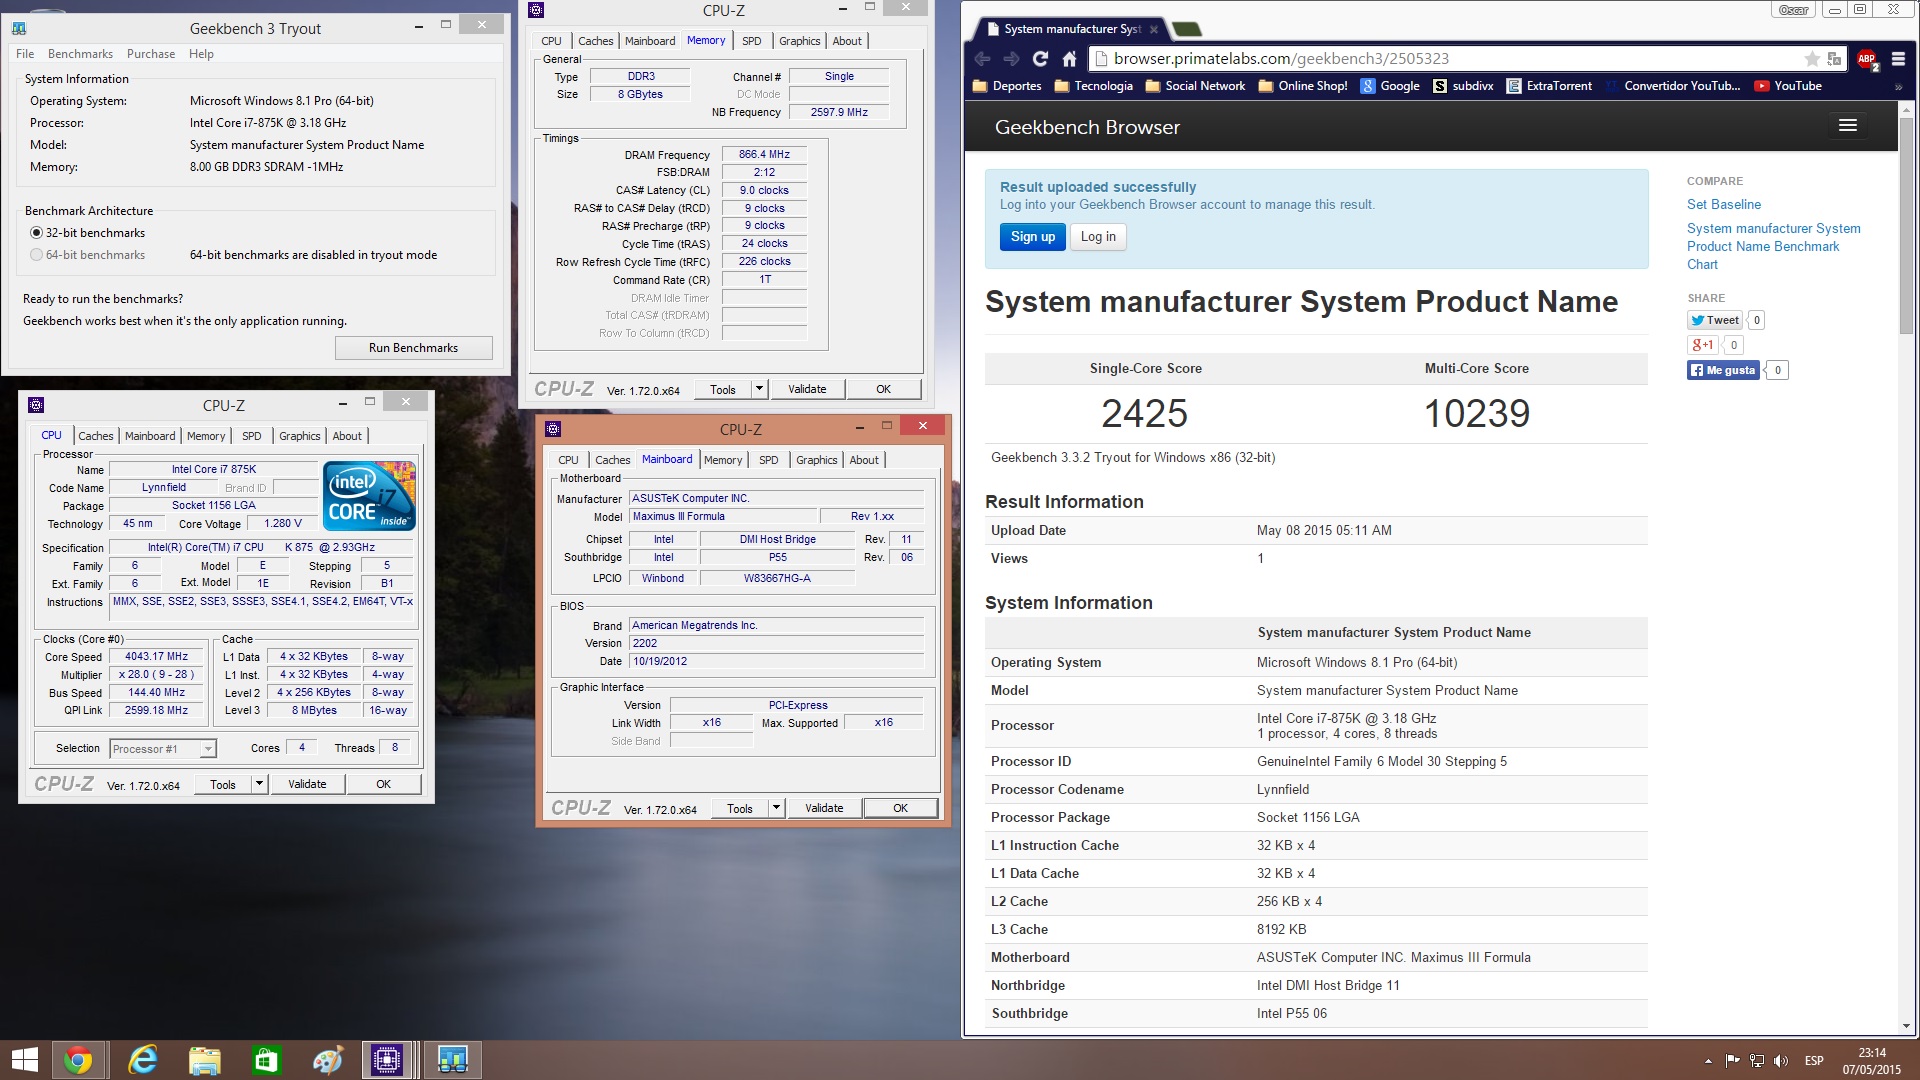Viewport: 1920px width, 1080px height.
Task: Show hidden system tray icons
Action: click(x=1707, y=1061)
